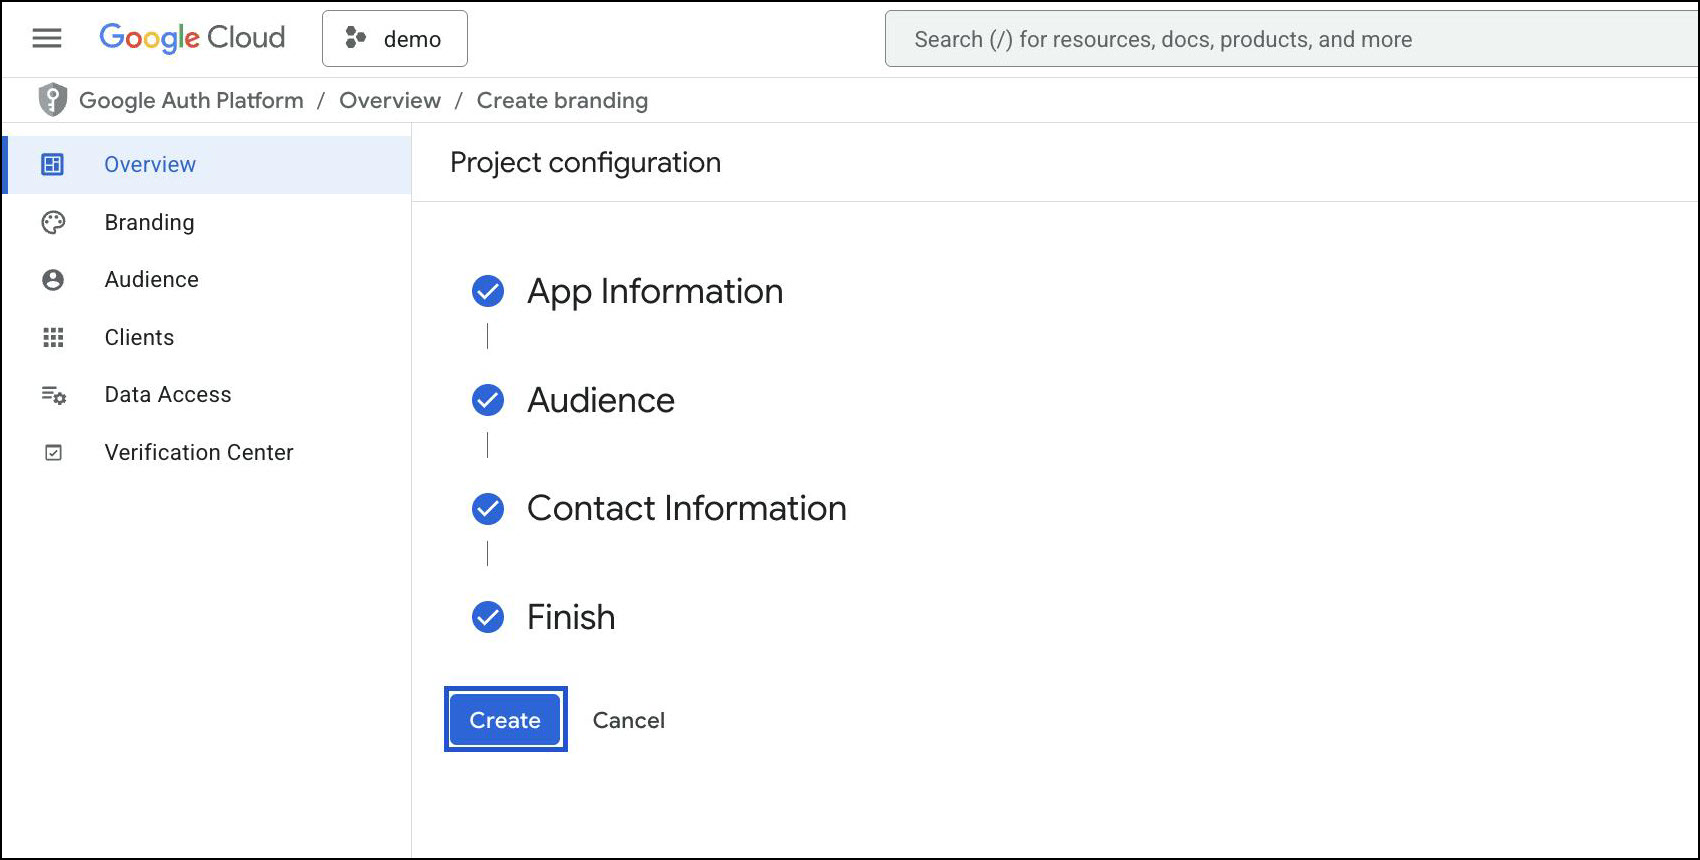Screen dimensions: 1700x860
Task: Click the Data Access settings icon
Action: [53, 395]
